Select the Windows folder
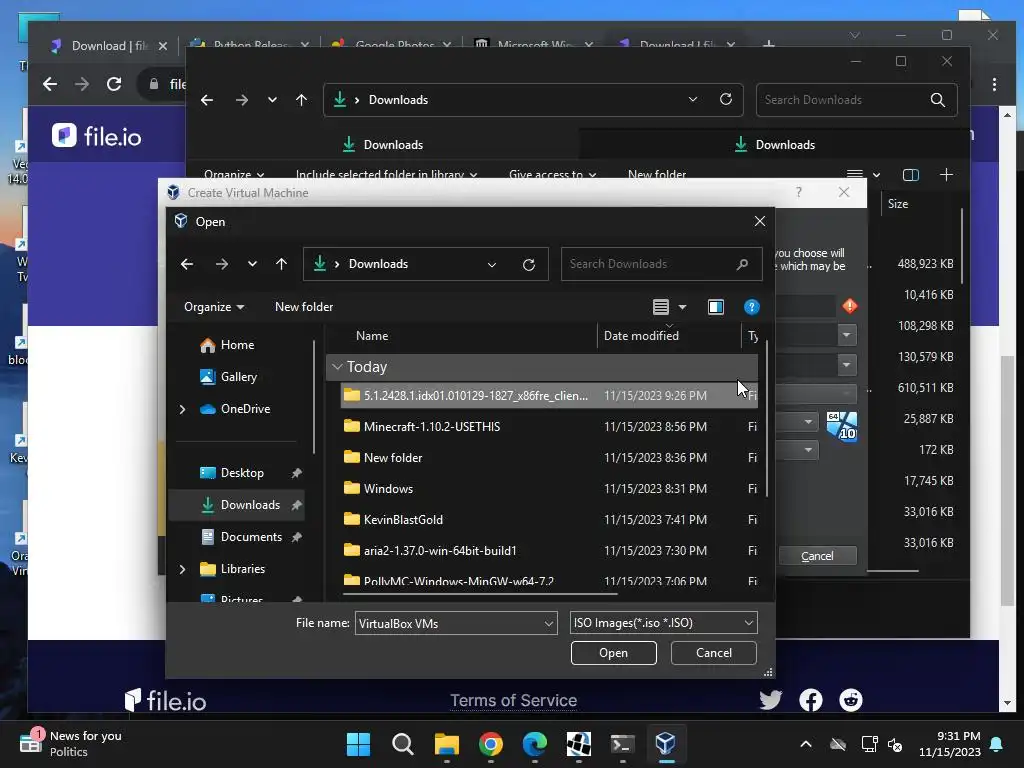Viewport: 1024px width, 768px height. point(549,488)
